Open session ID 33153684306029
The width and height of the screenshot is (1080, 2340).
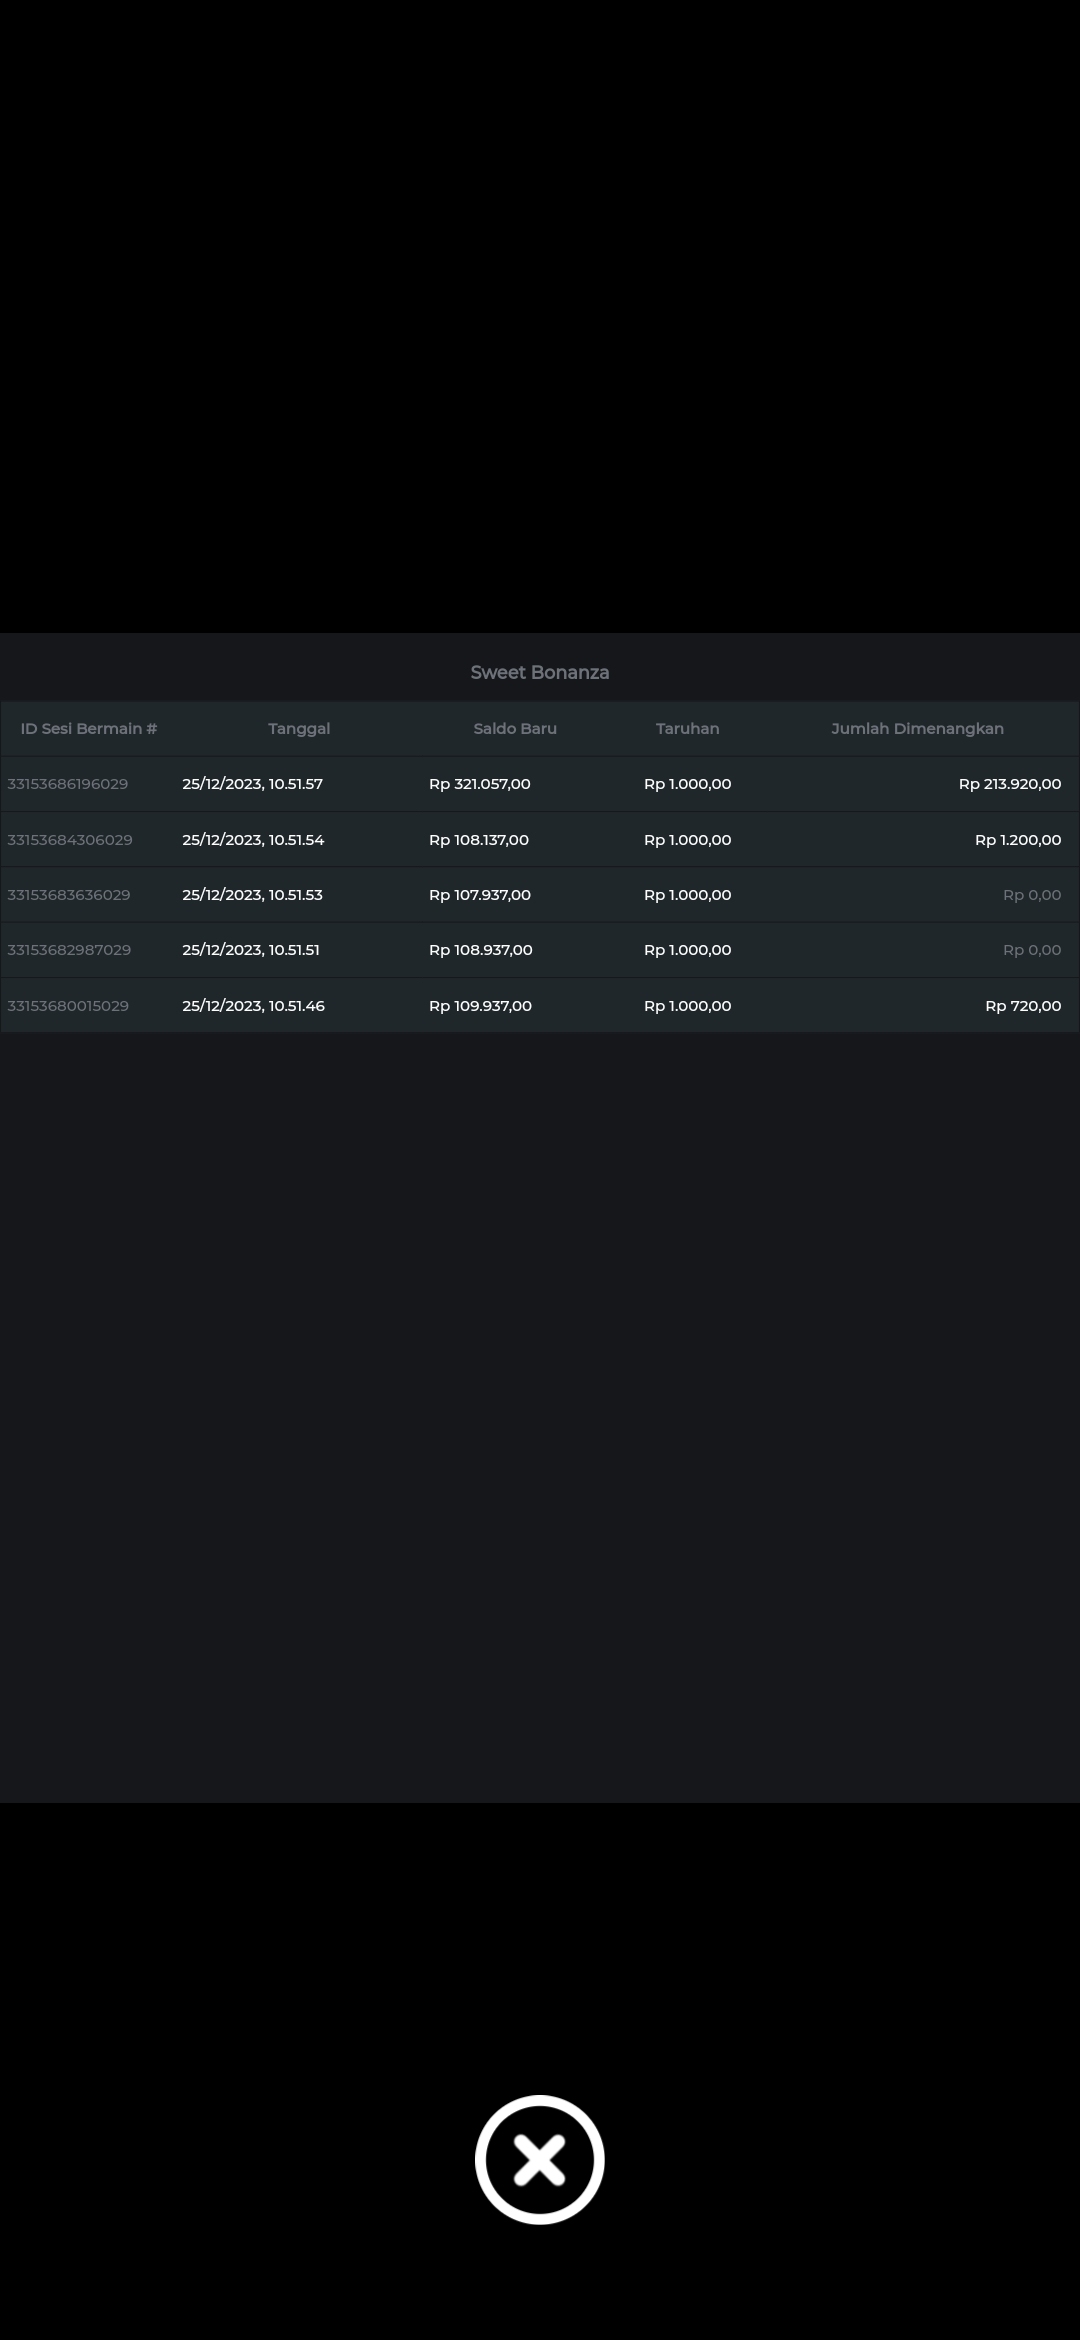point(70,840)
